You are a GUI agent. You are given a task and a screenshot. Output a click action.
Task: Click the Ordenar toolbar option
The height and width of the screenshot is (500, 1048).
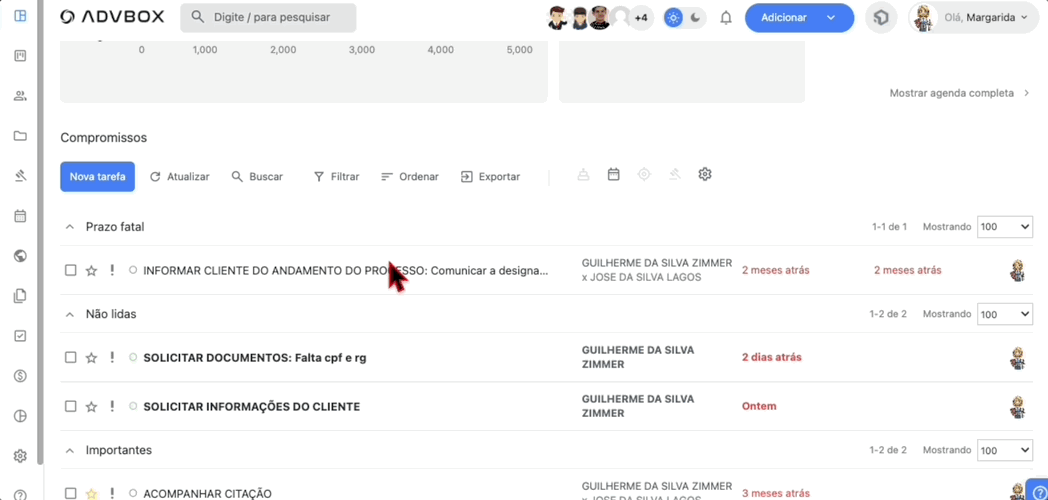[x=410, y=177]
